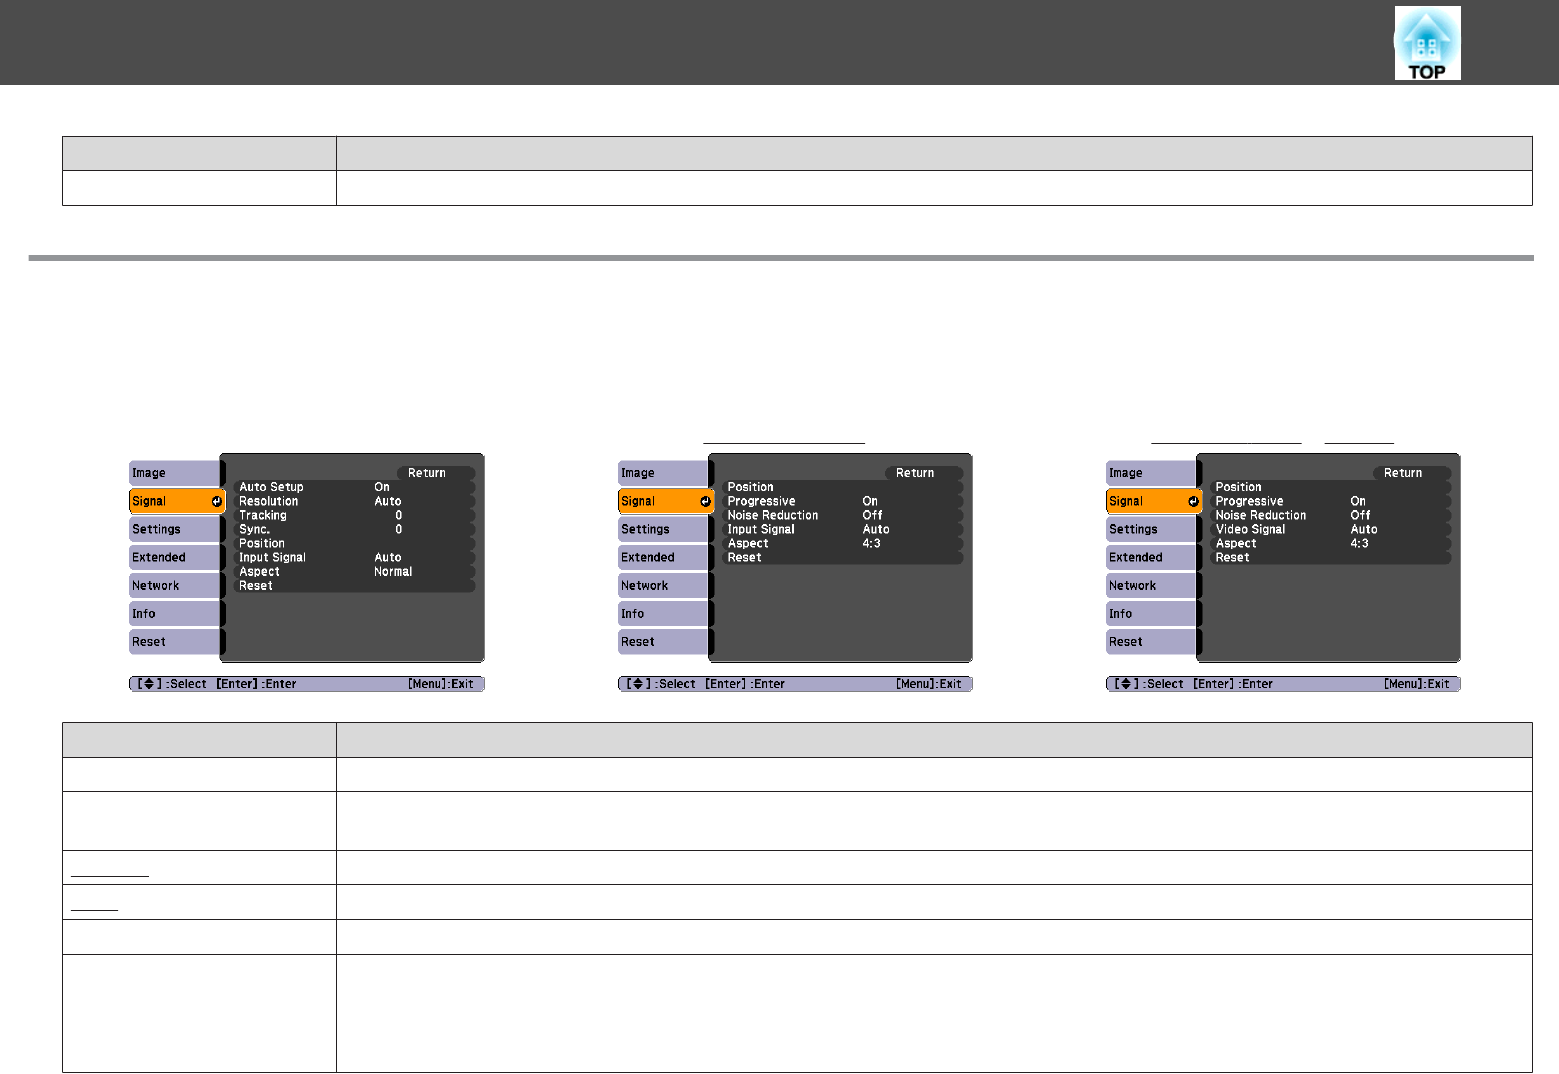Click enter arrow icon on Signal tab beside Auto Setup
The height and width of the screenshot is (1074, 1559).
(216, 501)
